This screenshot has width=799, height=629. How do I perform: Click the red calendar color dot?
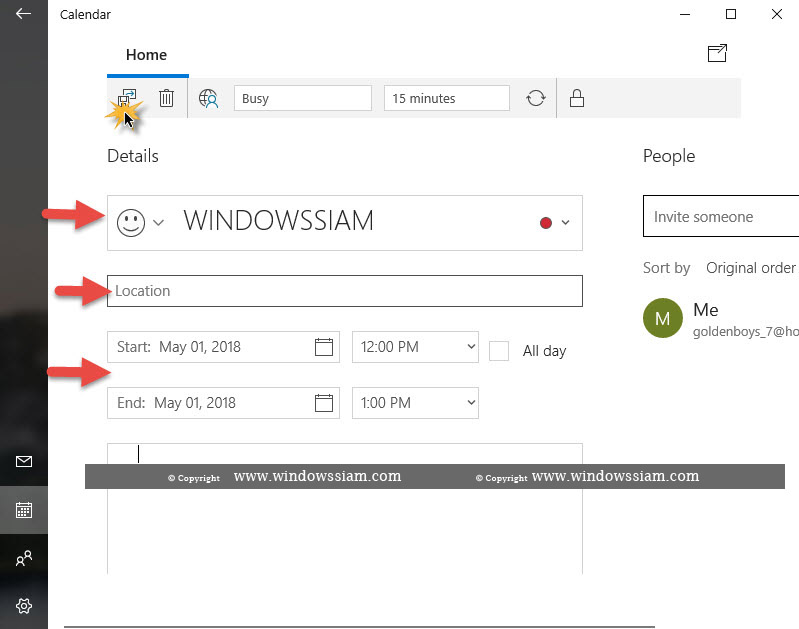tap(546, 223)
